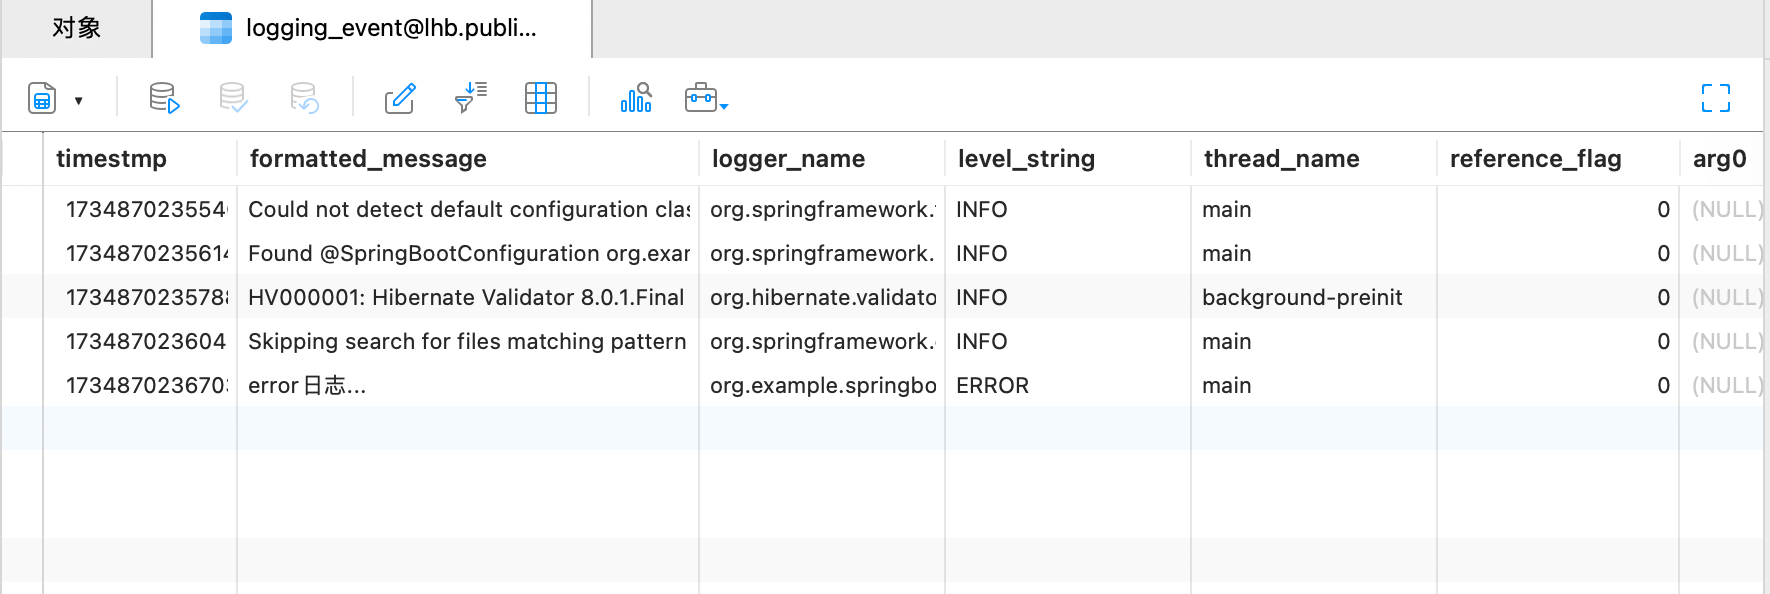Select reference_flag 0 in 'Could not detect' row

pyautogui.click(x=1558, y=209)
